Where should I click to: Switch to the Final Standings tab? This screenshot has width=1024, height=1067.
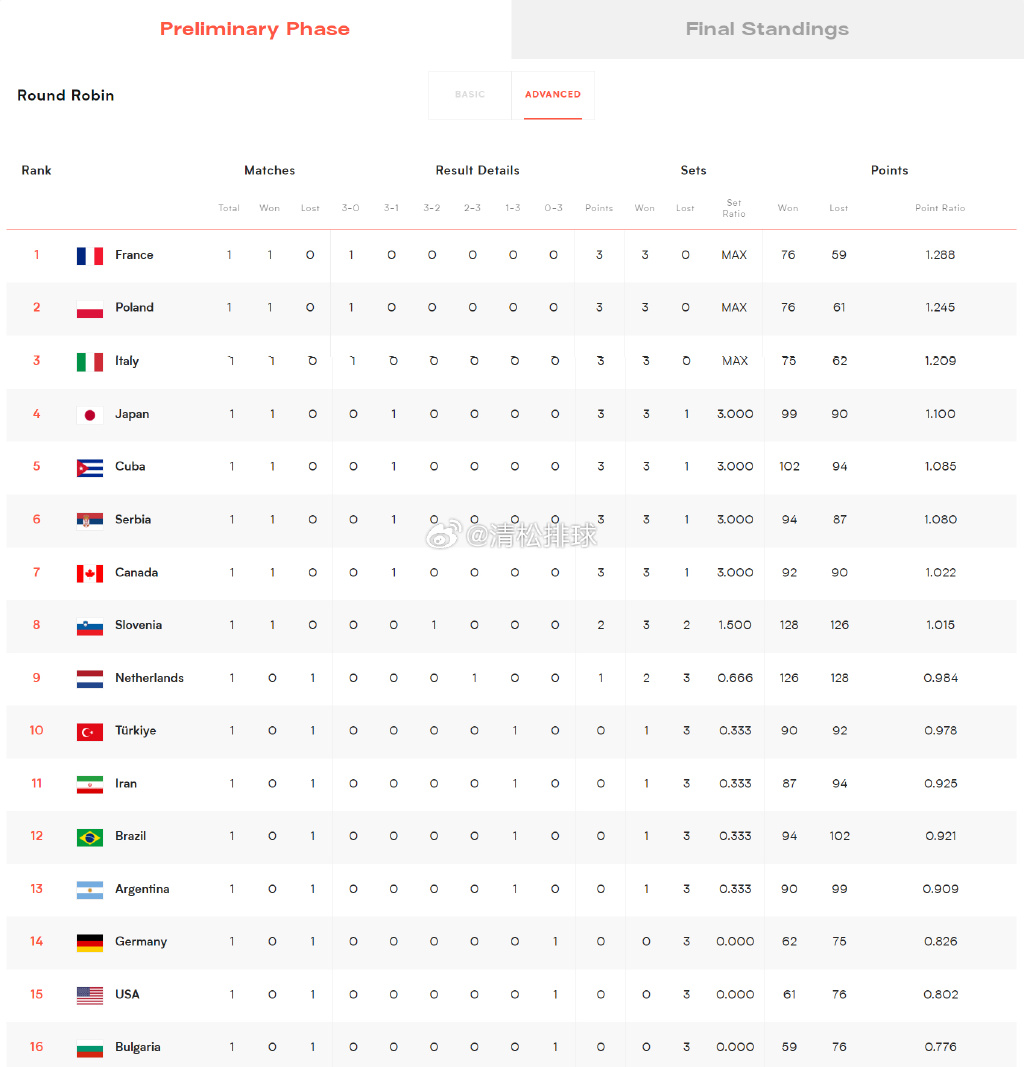tap(767, 29)
